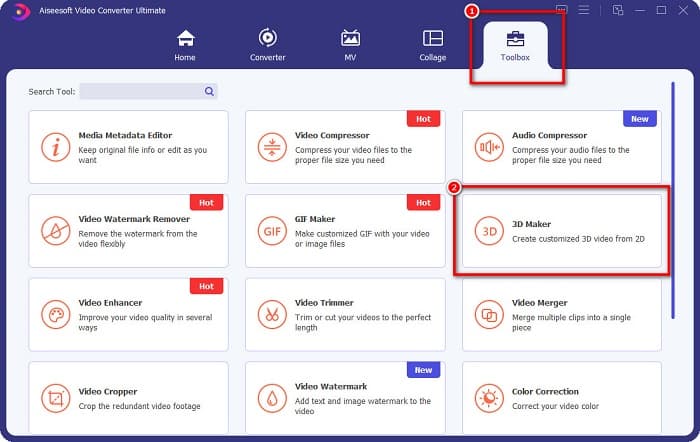Click the Video Watermark droplet icon

[x=272, y=398]
